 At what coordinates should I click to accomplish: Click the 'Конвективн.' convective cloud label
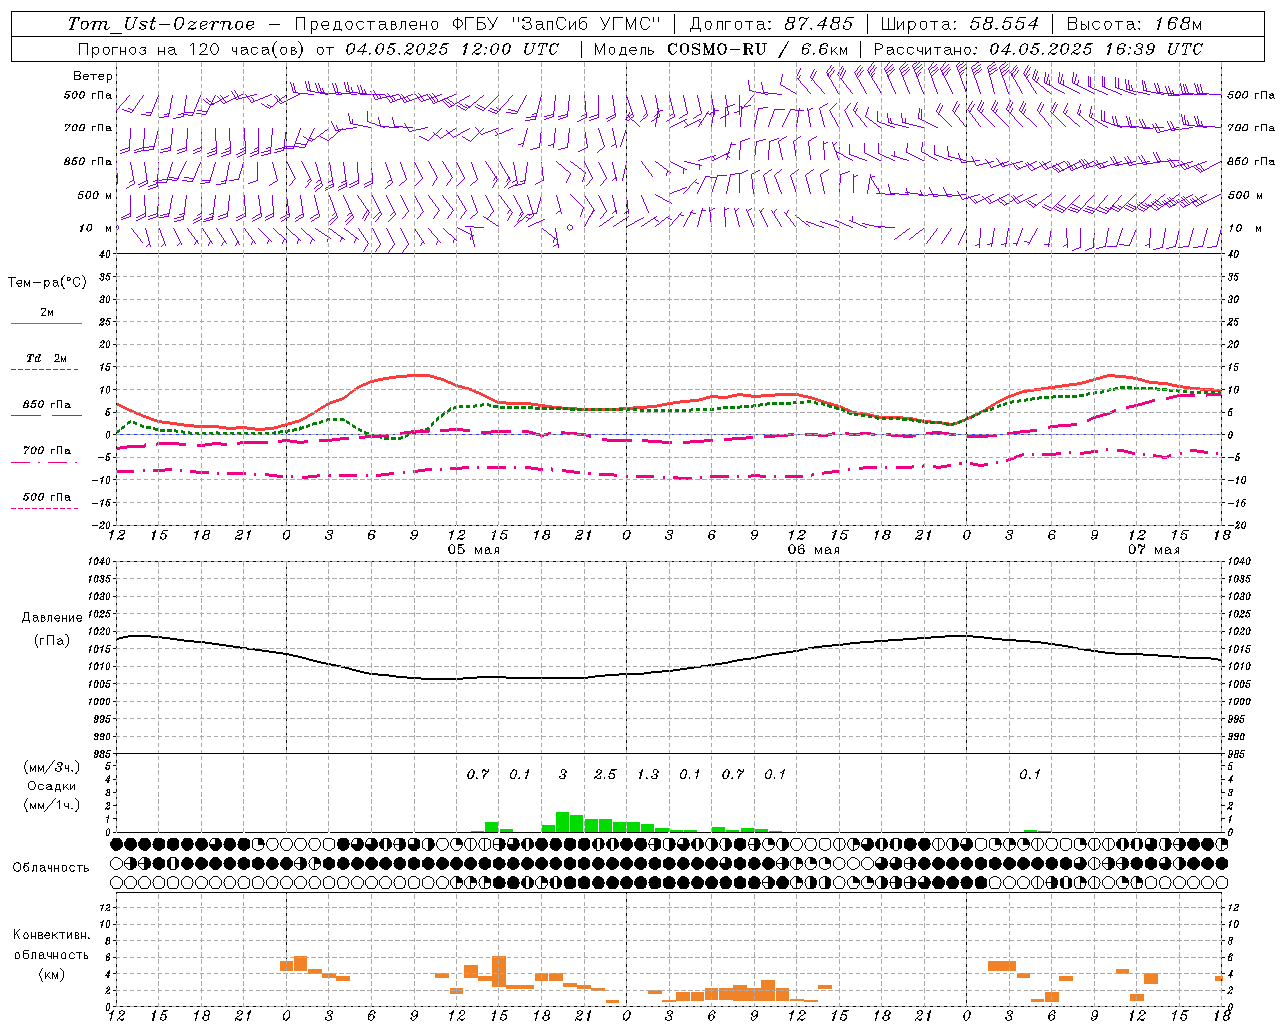[51, 935]
